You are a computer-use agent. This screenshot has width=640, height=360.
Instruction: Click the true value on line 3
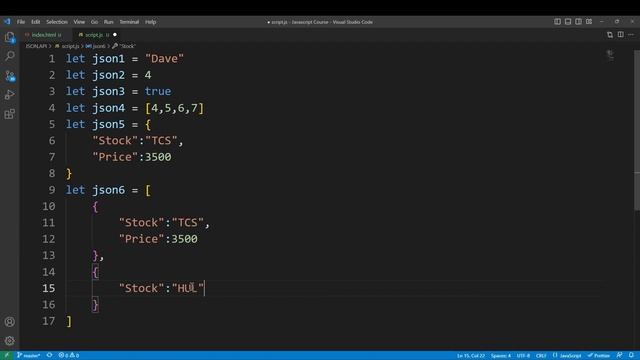coord(158,91)
